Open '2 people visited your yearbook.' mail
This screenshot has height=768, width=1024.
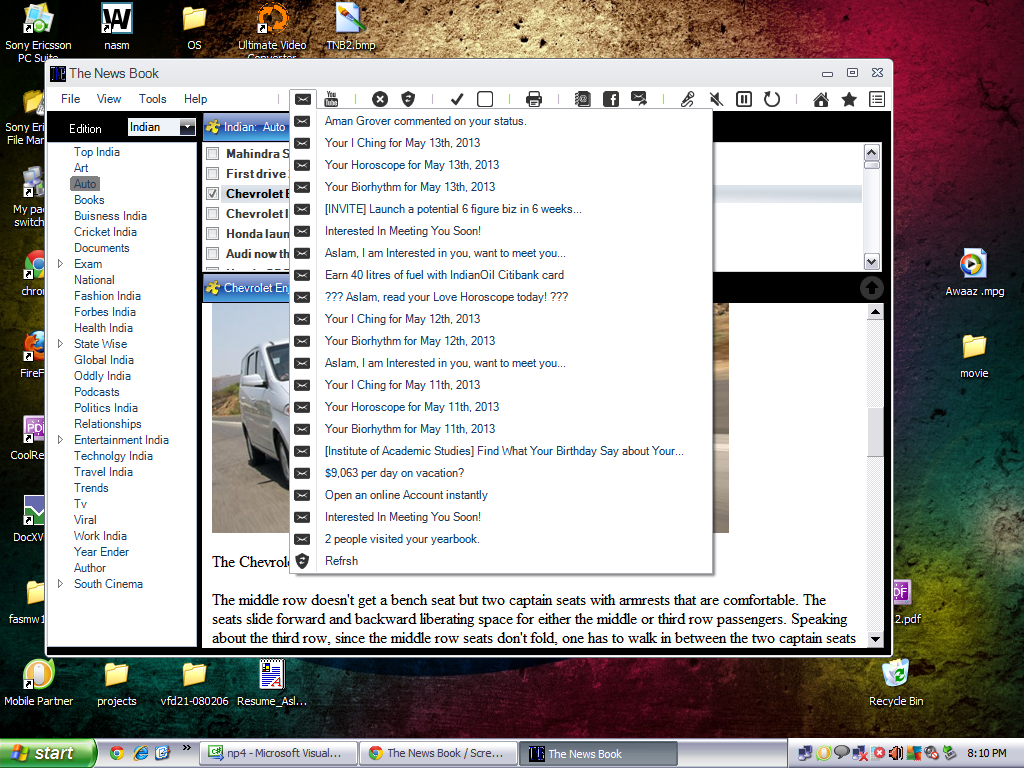502,539
